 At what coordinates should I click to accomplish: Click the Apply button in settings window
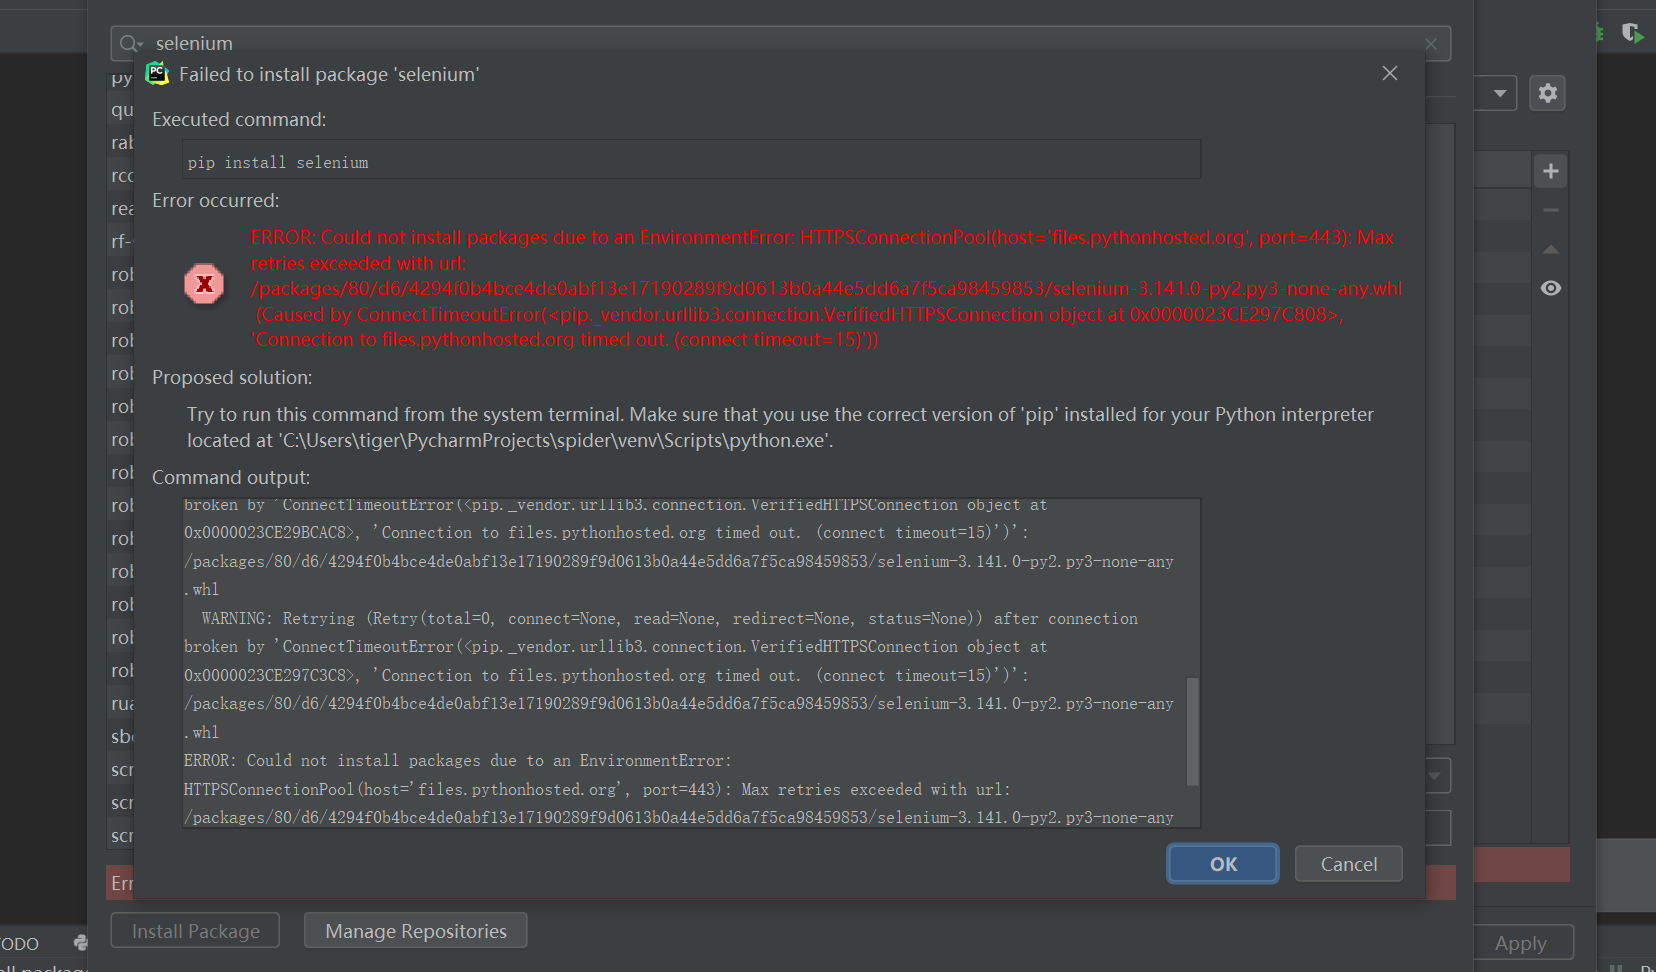point(1520,943)
